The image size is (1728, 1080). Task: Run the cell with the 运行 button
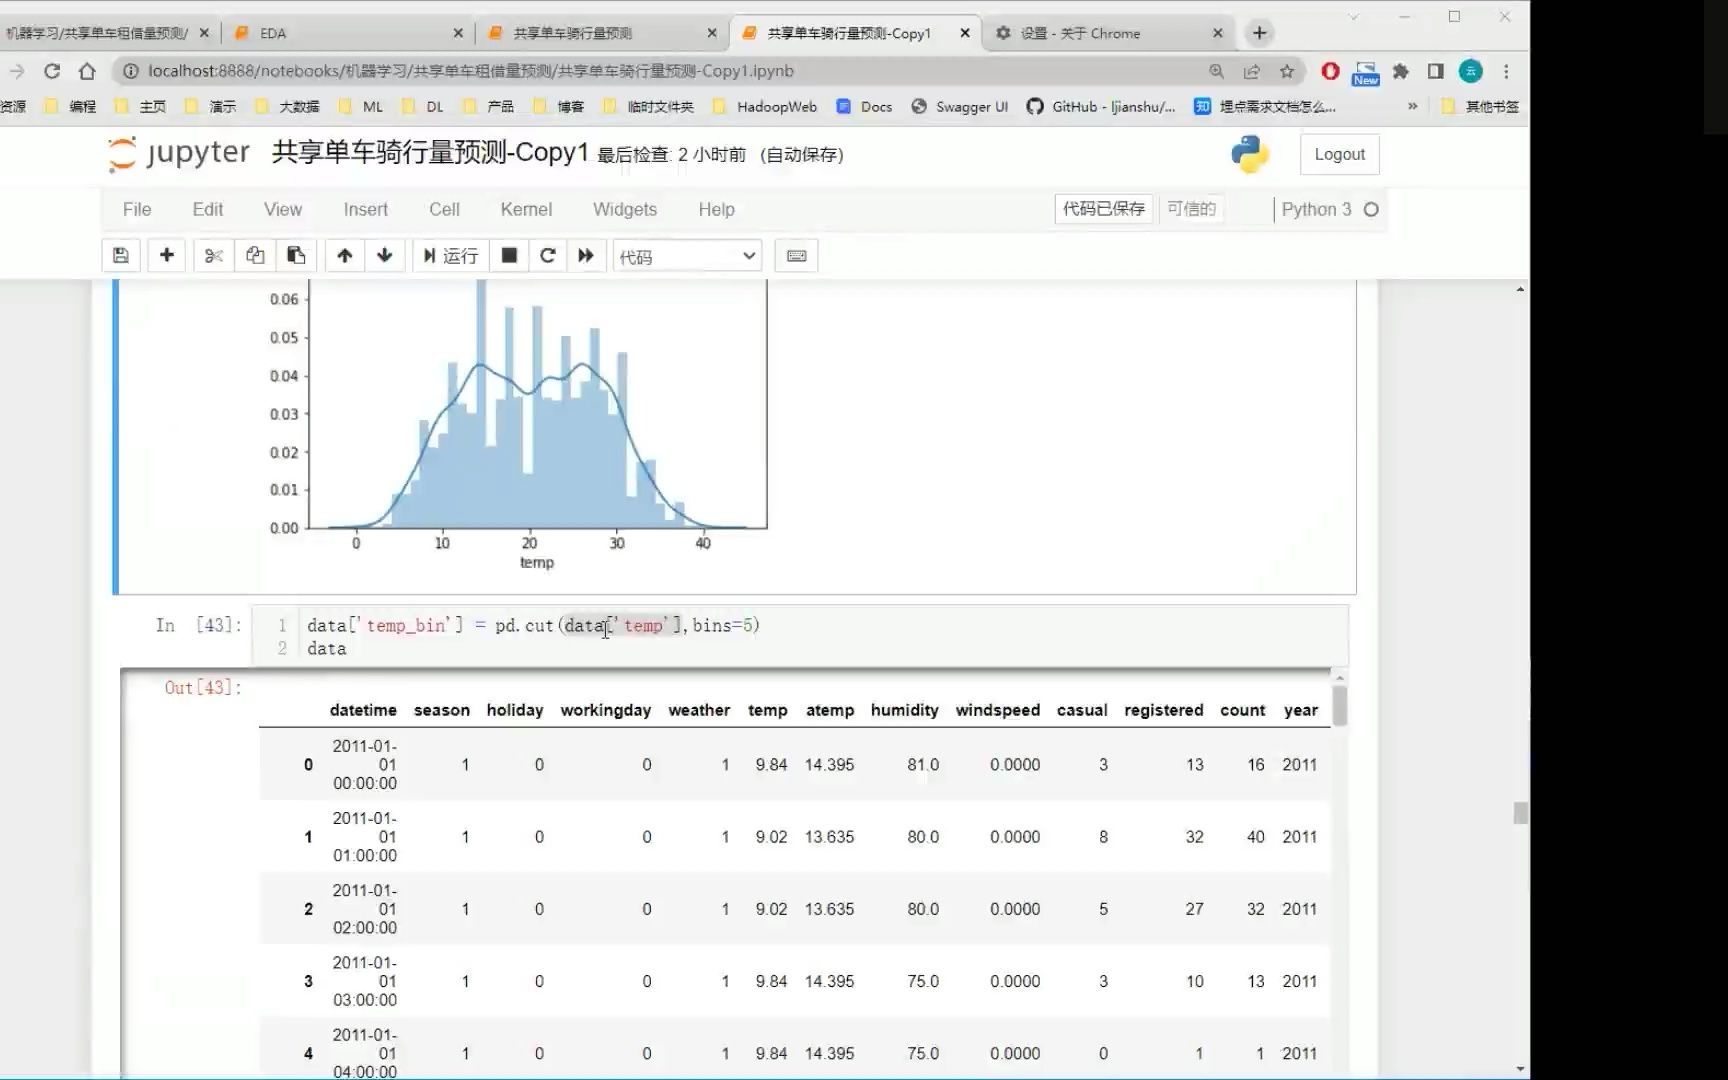click(x=450, y=256)
